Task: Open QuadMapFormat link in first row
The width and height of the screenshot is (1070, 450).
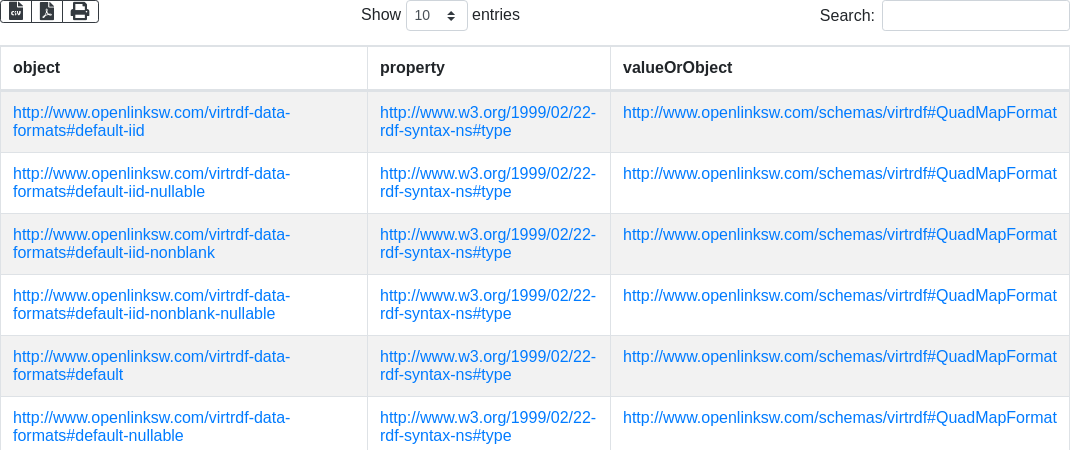Action: click(839, 113)
